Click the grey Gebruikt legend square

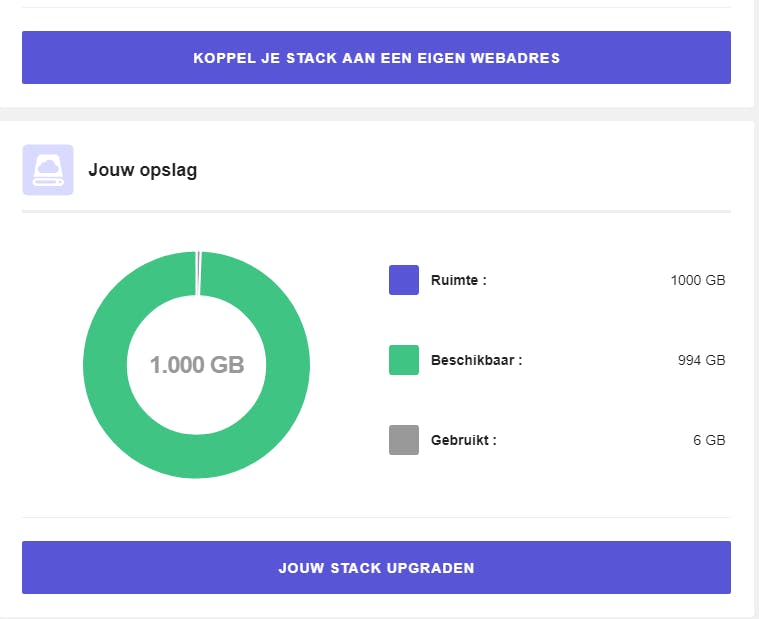403,440
